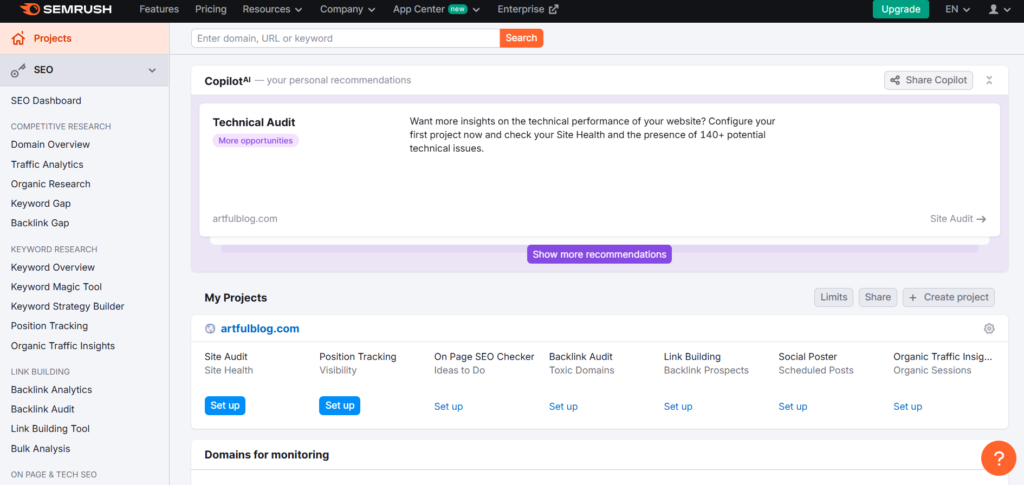Focus the domain, URL or keyword search field
The image size is (1024, 485).
coord(345,39)
